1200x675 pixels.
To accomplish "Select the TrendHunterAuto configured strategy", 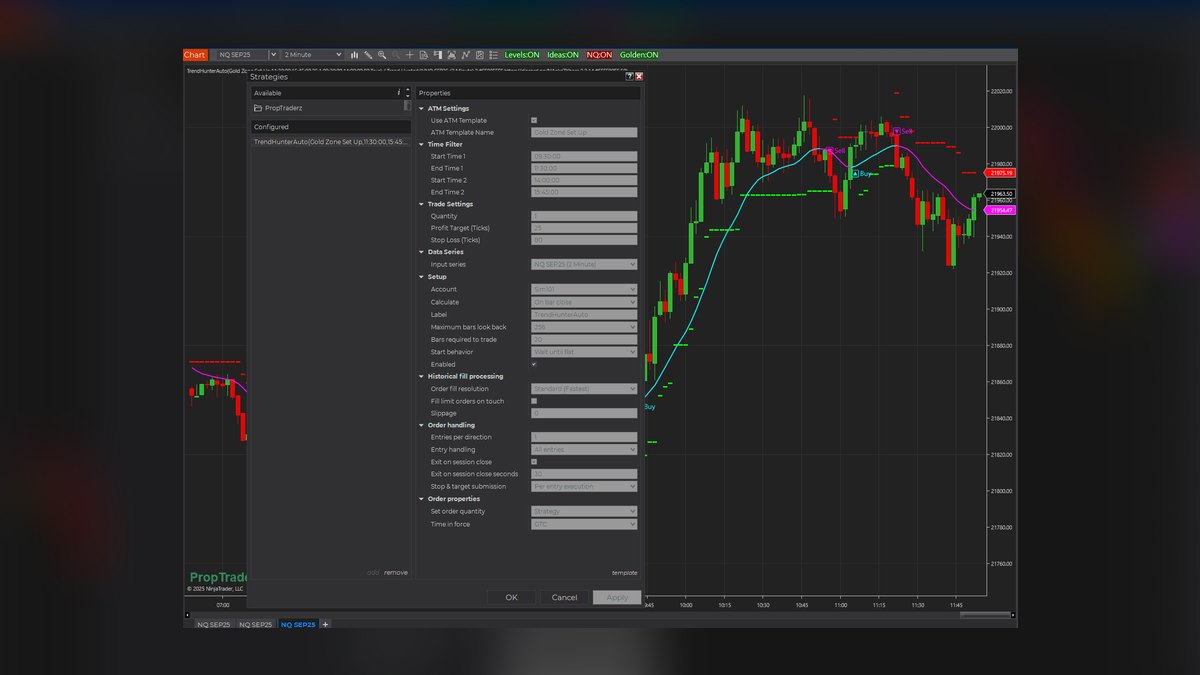I will pyautogui.click(x=330, y=142).
